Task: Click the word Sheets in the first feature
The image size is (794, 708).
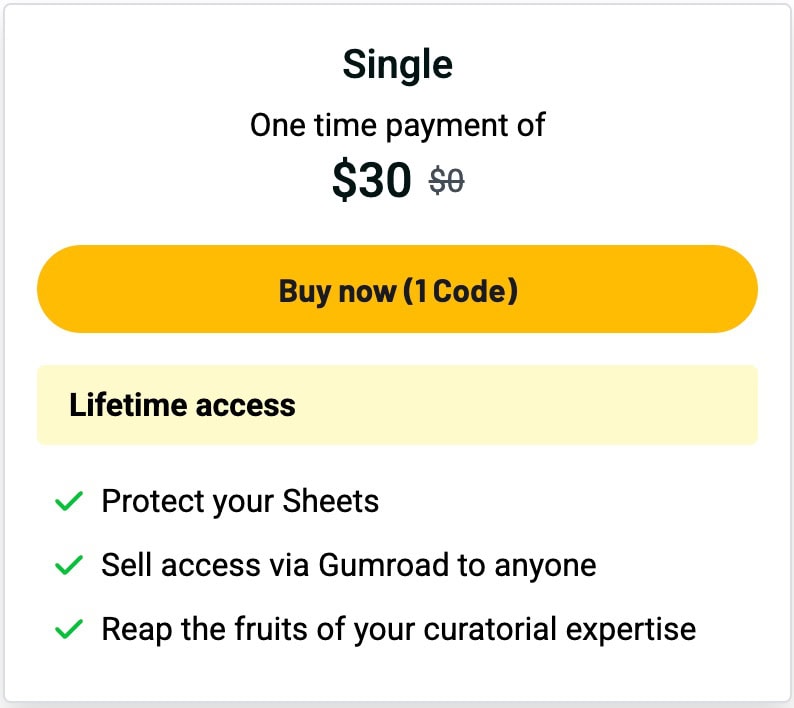Action: (331, 501)
